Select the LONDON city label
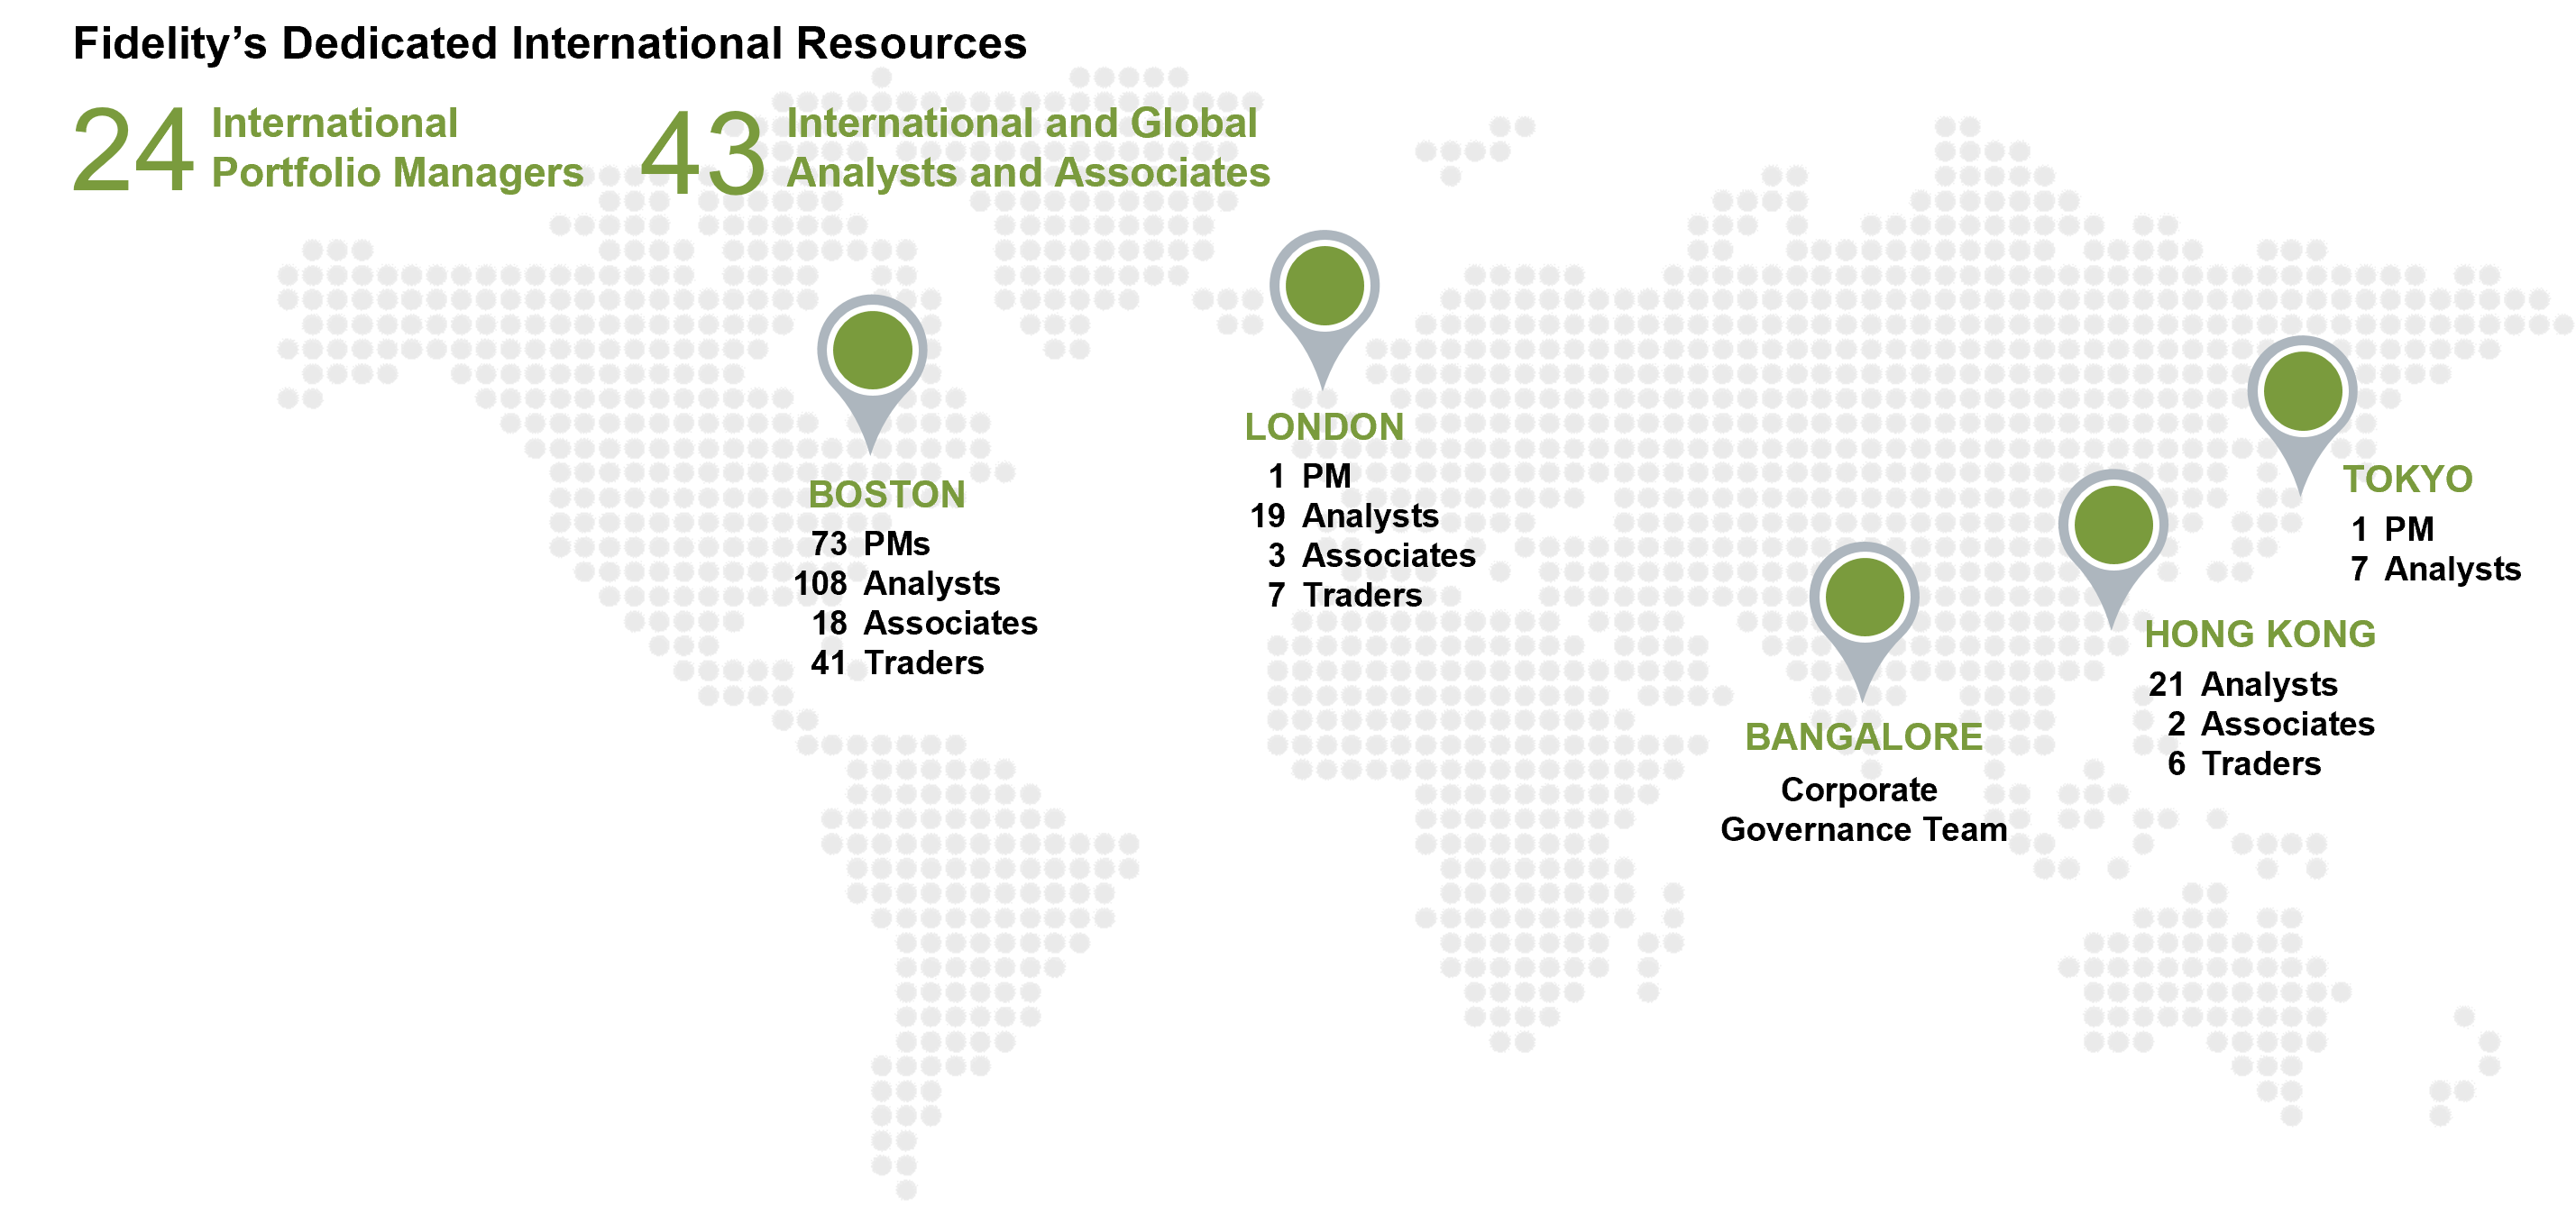This screenshot has height=1224, width=2576. pos(1324,427)
